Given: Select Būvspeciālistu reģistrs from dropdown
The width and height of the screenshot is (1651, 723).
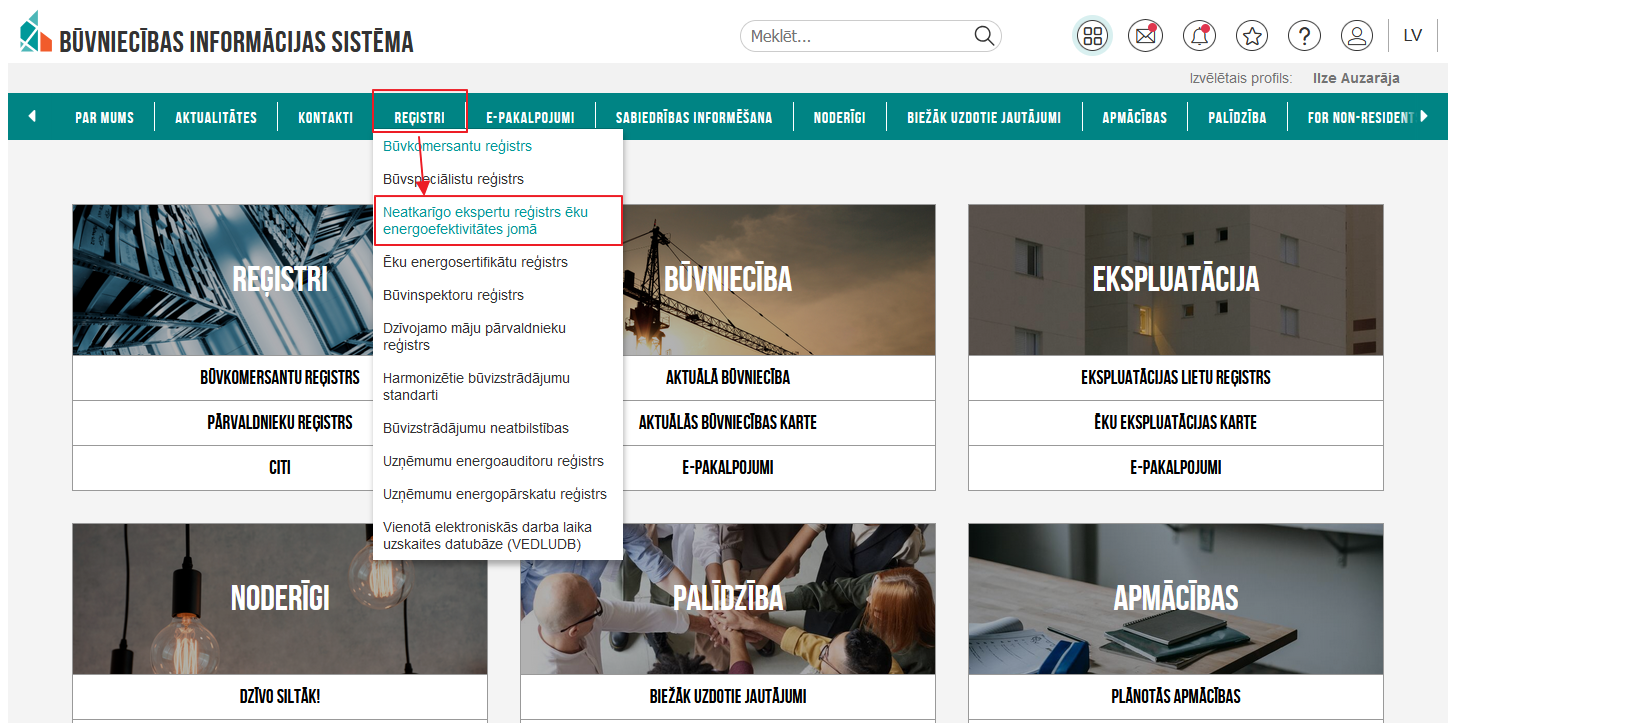Looking at the screenshot, I should (453, 179).
